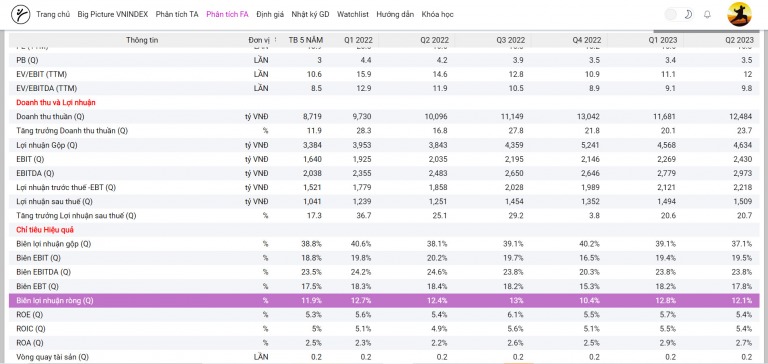This screenshot has height=364, width=768.
Task: Switch to Phân tích TA
Action: [x=177, y=14]
